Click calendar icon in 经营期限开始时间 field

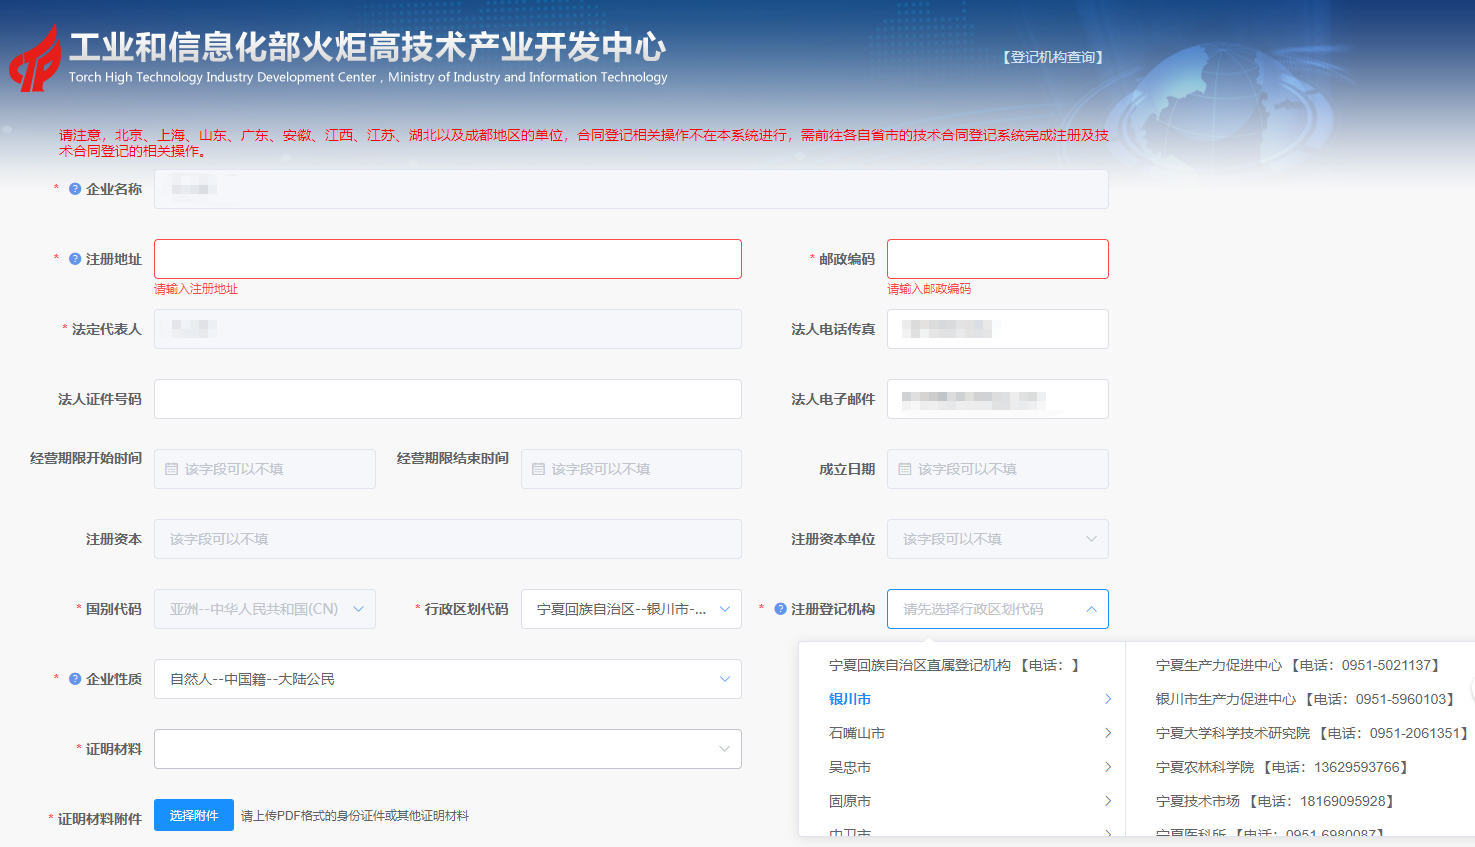click(x=171, y=469)
